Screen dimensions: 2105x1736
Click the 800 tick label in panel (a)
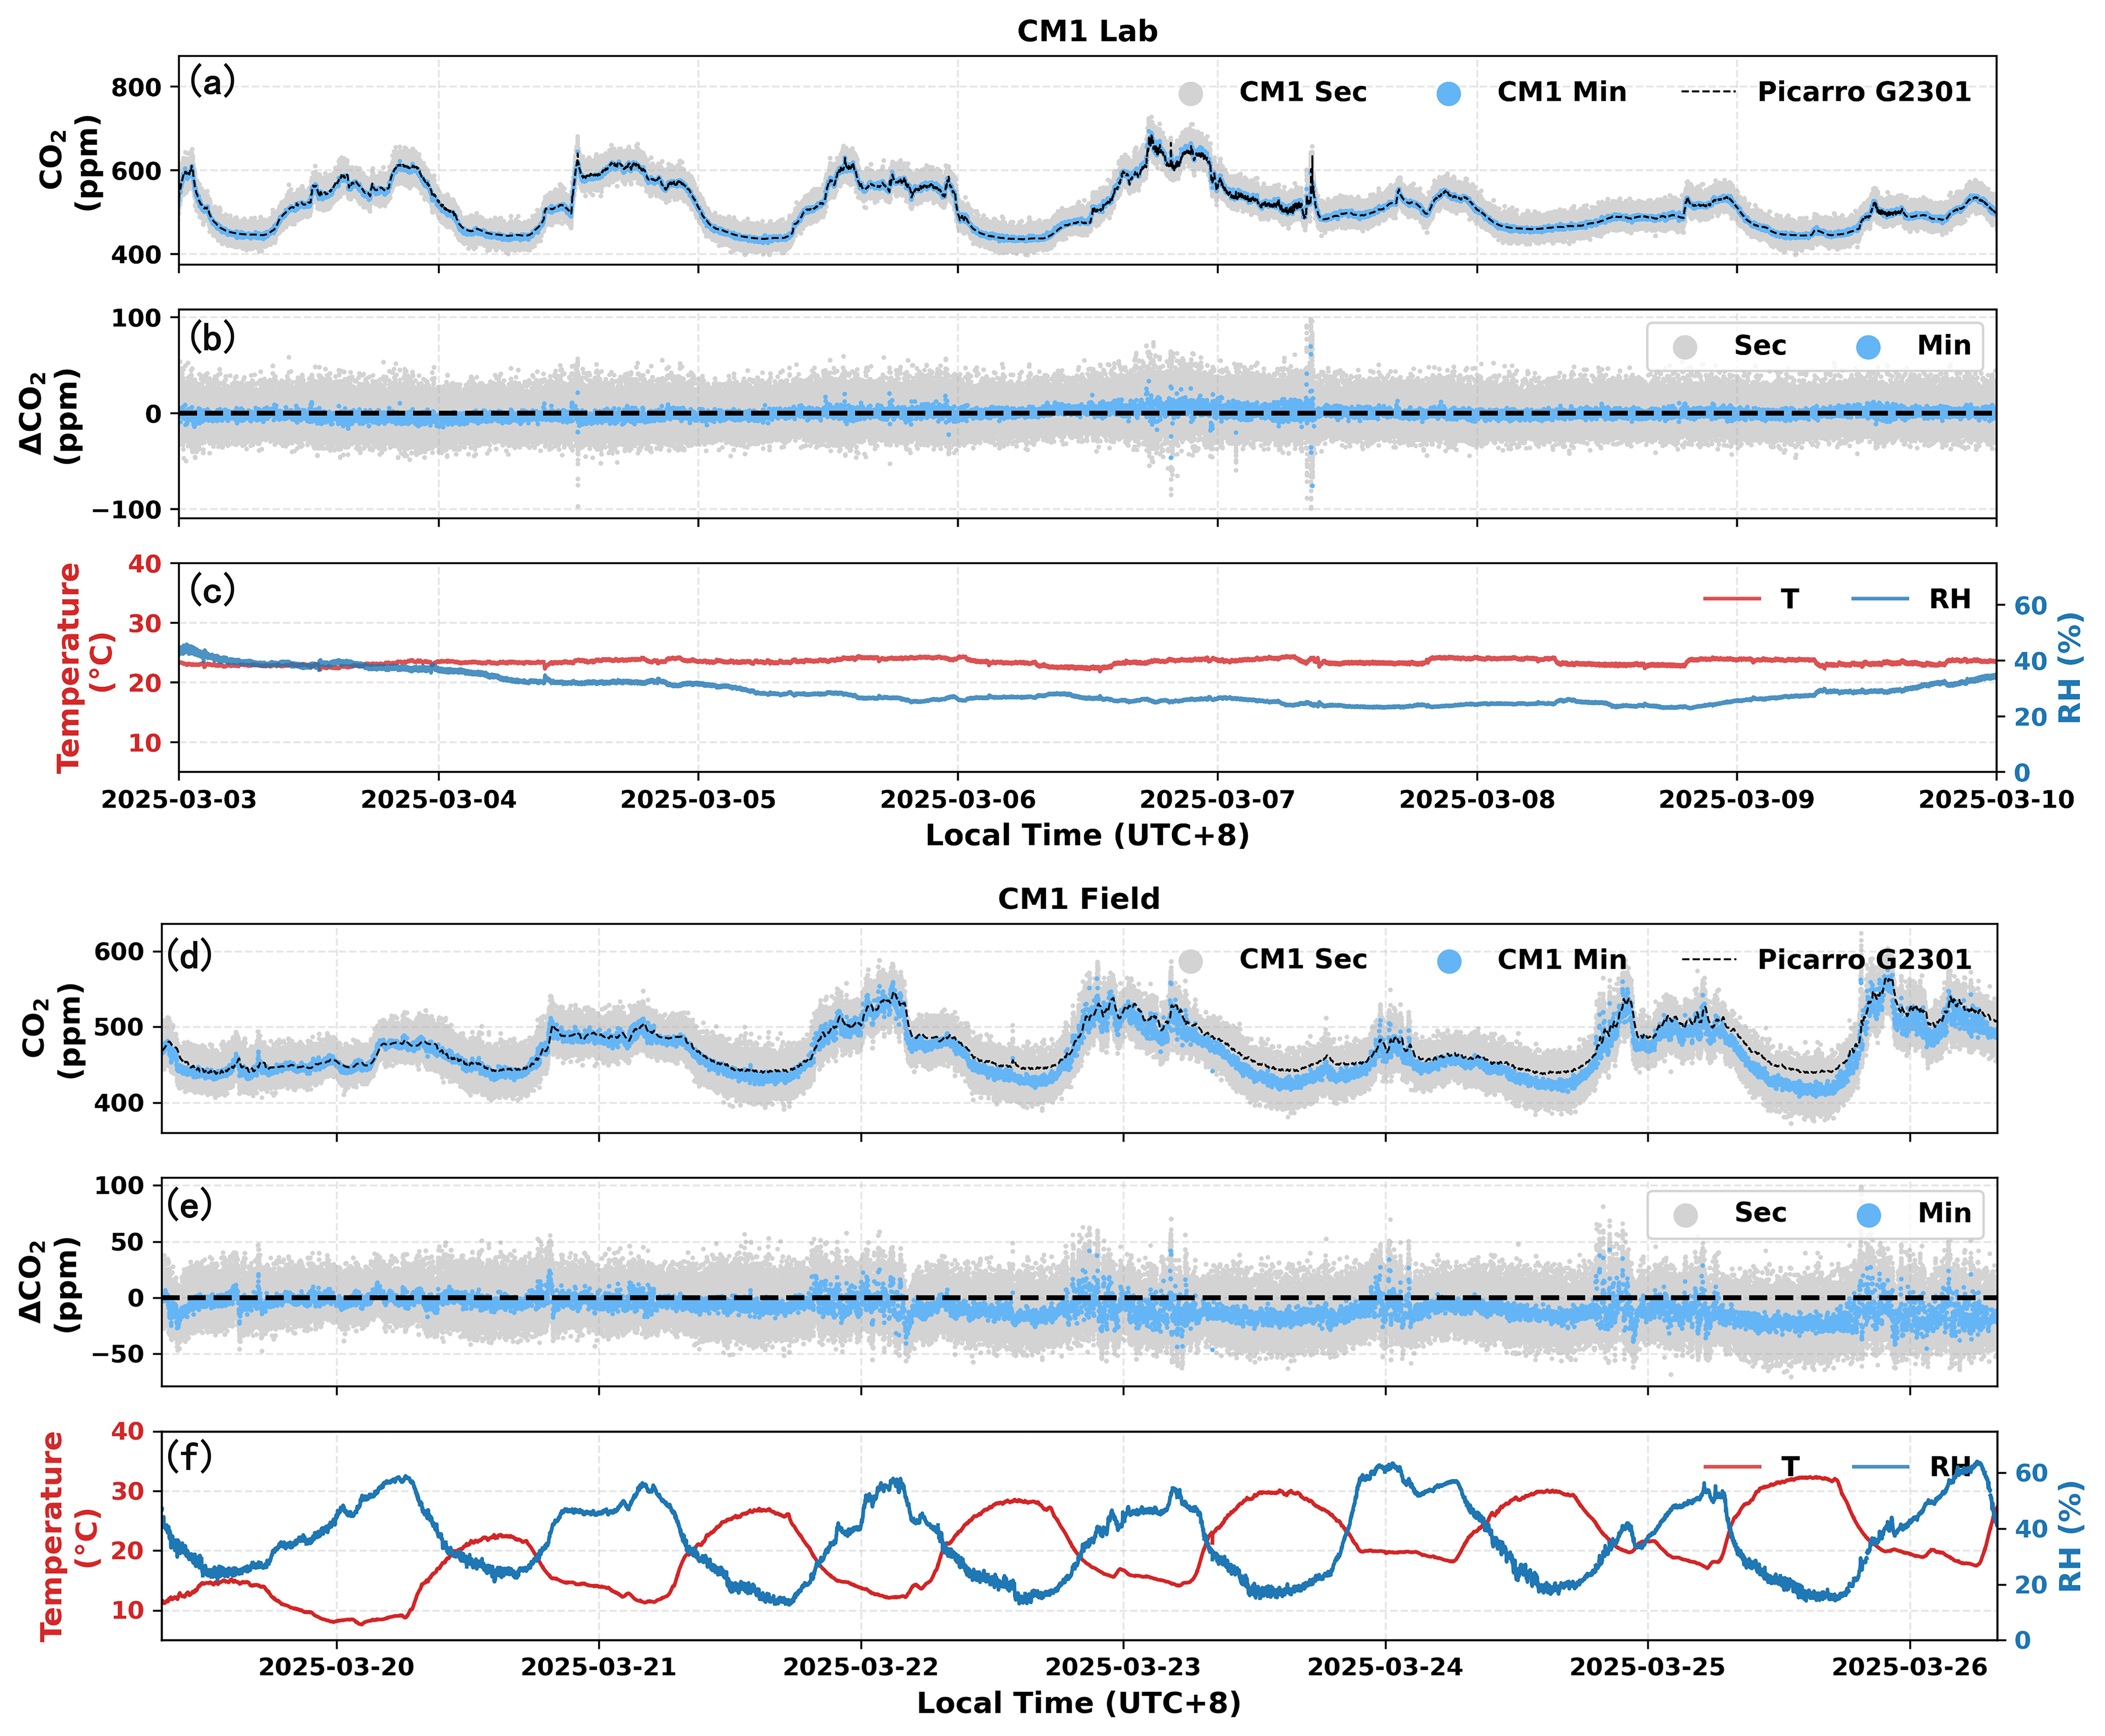pyautogui.click(x=137, y=88)
